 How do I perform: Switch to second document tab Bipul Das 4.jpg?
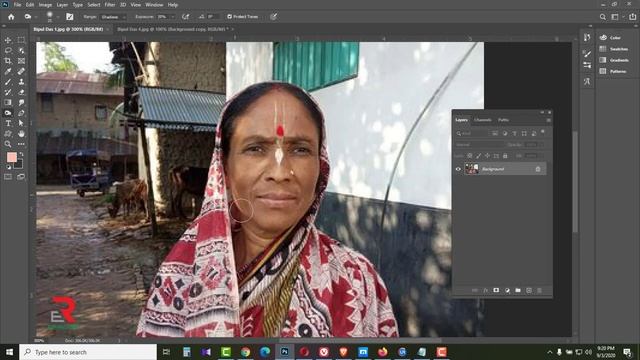tap(173, 29)
